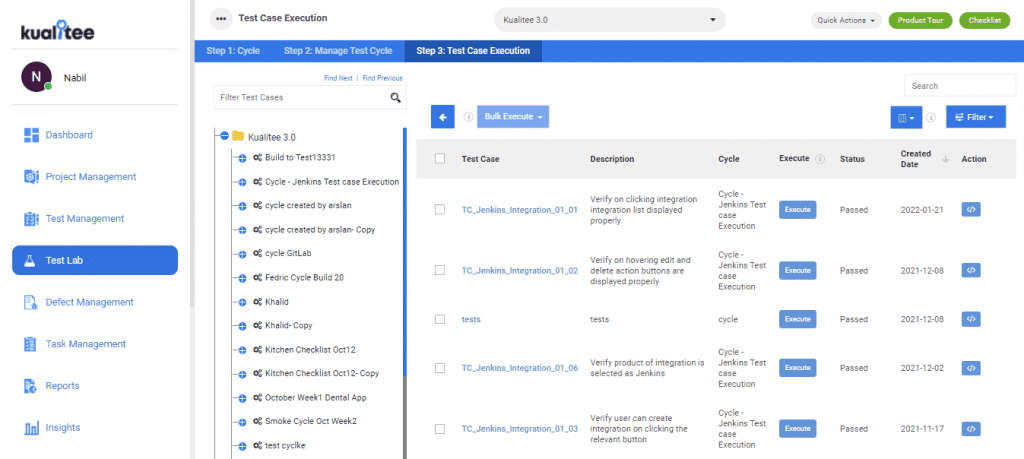Image resolution: width=1024 pixels, height=459 pixels.
Task: Click the sort arrow on Created Date column
Action: [945, 159]
